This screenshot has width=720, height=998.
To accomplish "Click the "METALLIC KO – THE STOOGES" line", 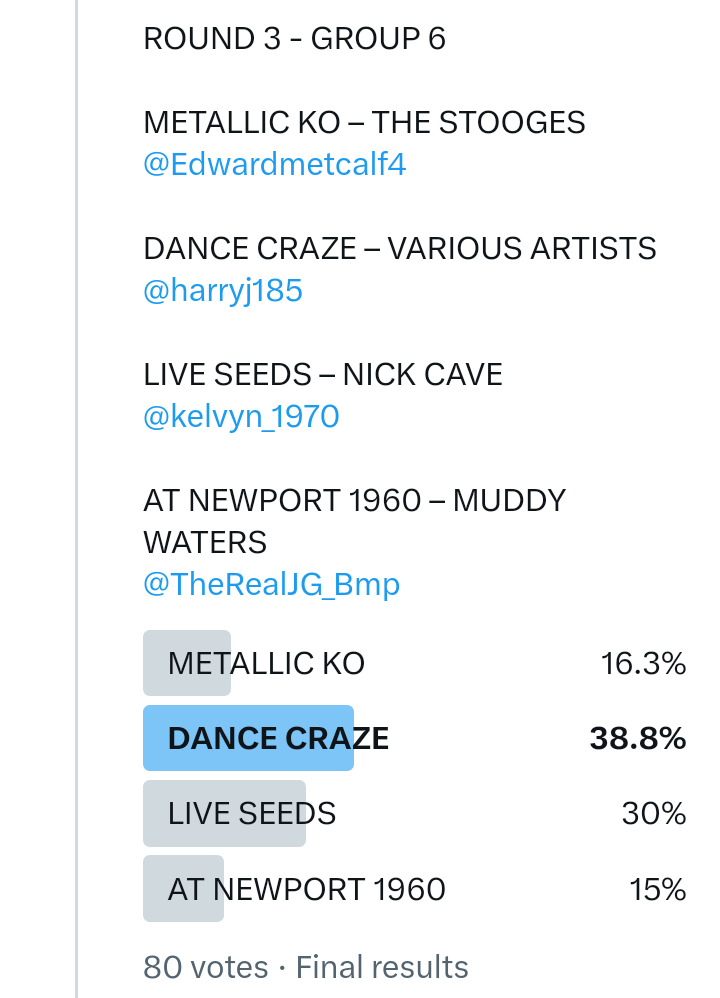I will pyautogui.click(x=364, y=123).
